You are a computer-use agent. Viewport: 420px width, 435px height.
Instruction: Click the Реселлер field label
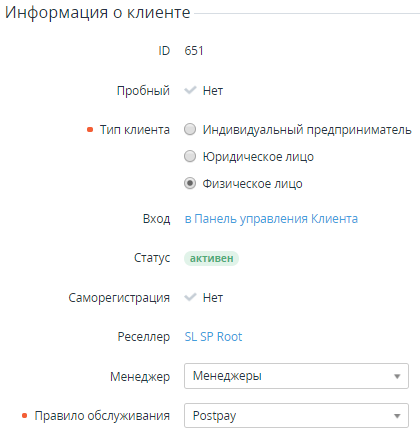pos(144,337)
